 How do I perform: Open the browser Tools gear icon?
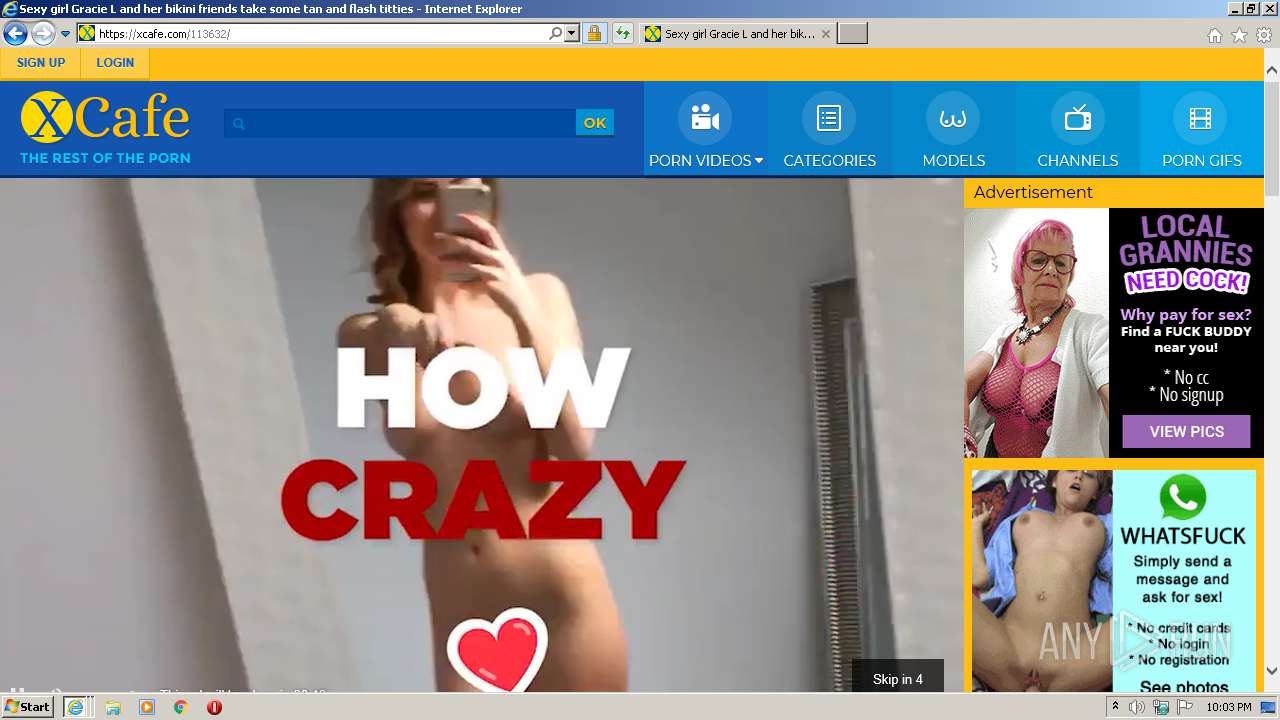[x=1264, y=35]
